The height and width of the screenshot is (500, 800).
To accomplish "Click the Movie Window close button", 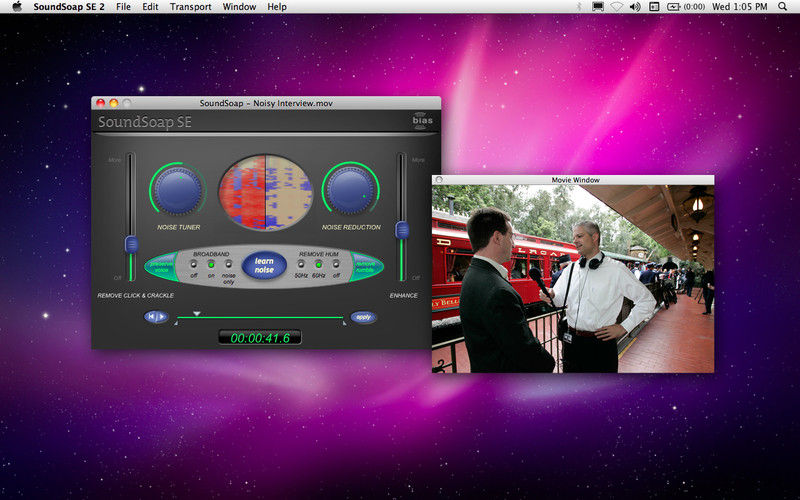I will (439, 180).
